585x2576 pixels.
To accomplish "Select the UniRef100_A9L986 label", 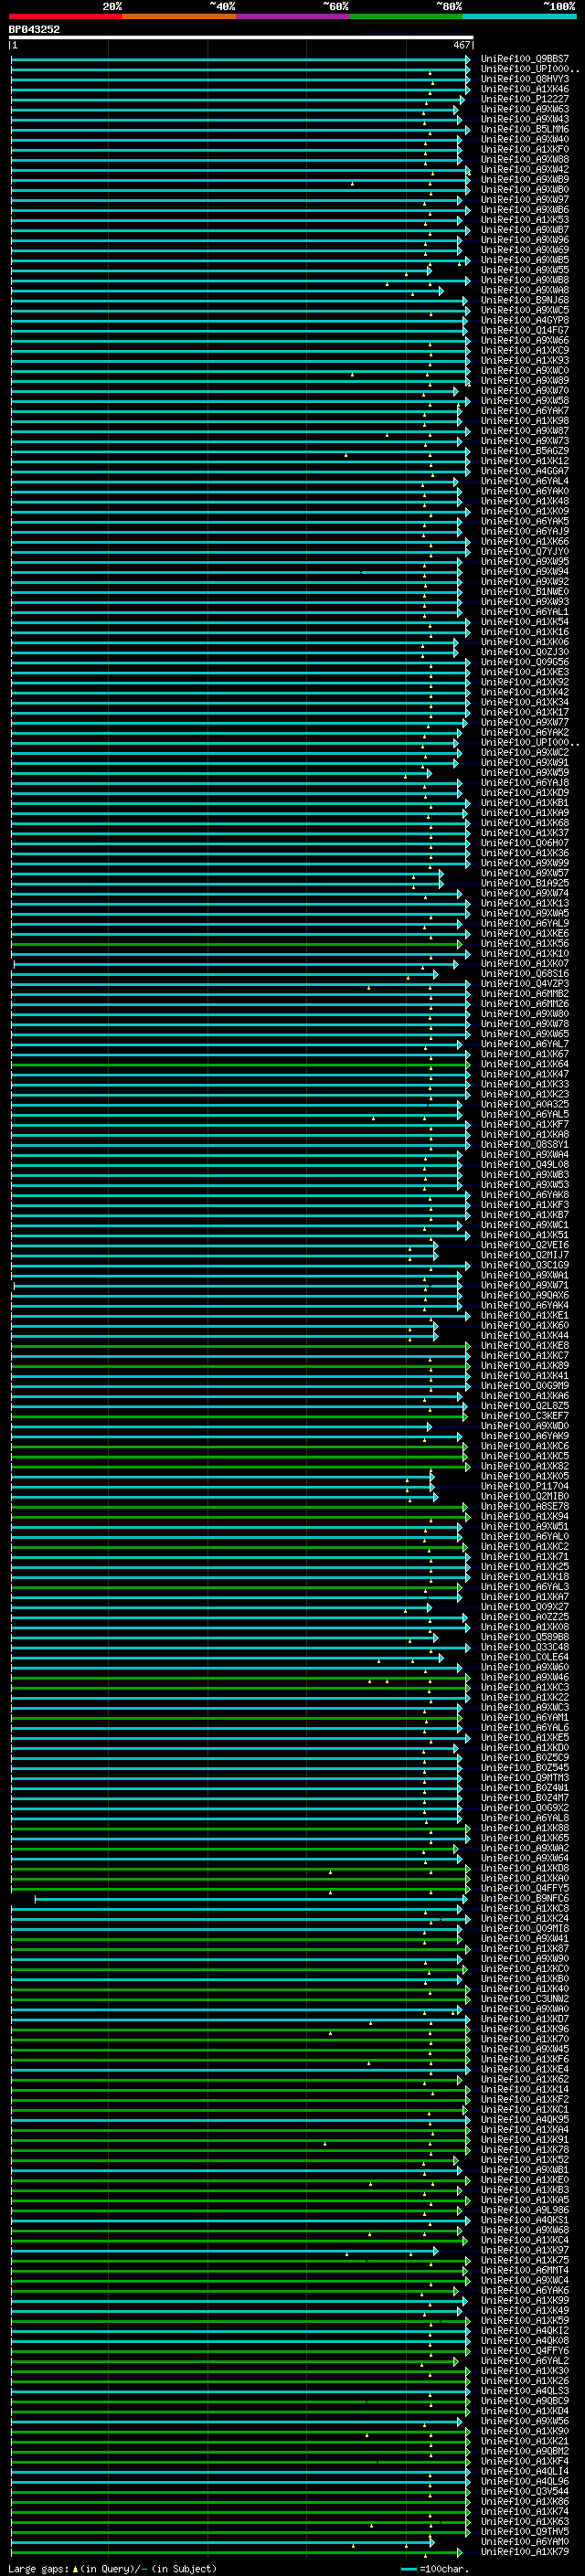I will click(525, 2210).
